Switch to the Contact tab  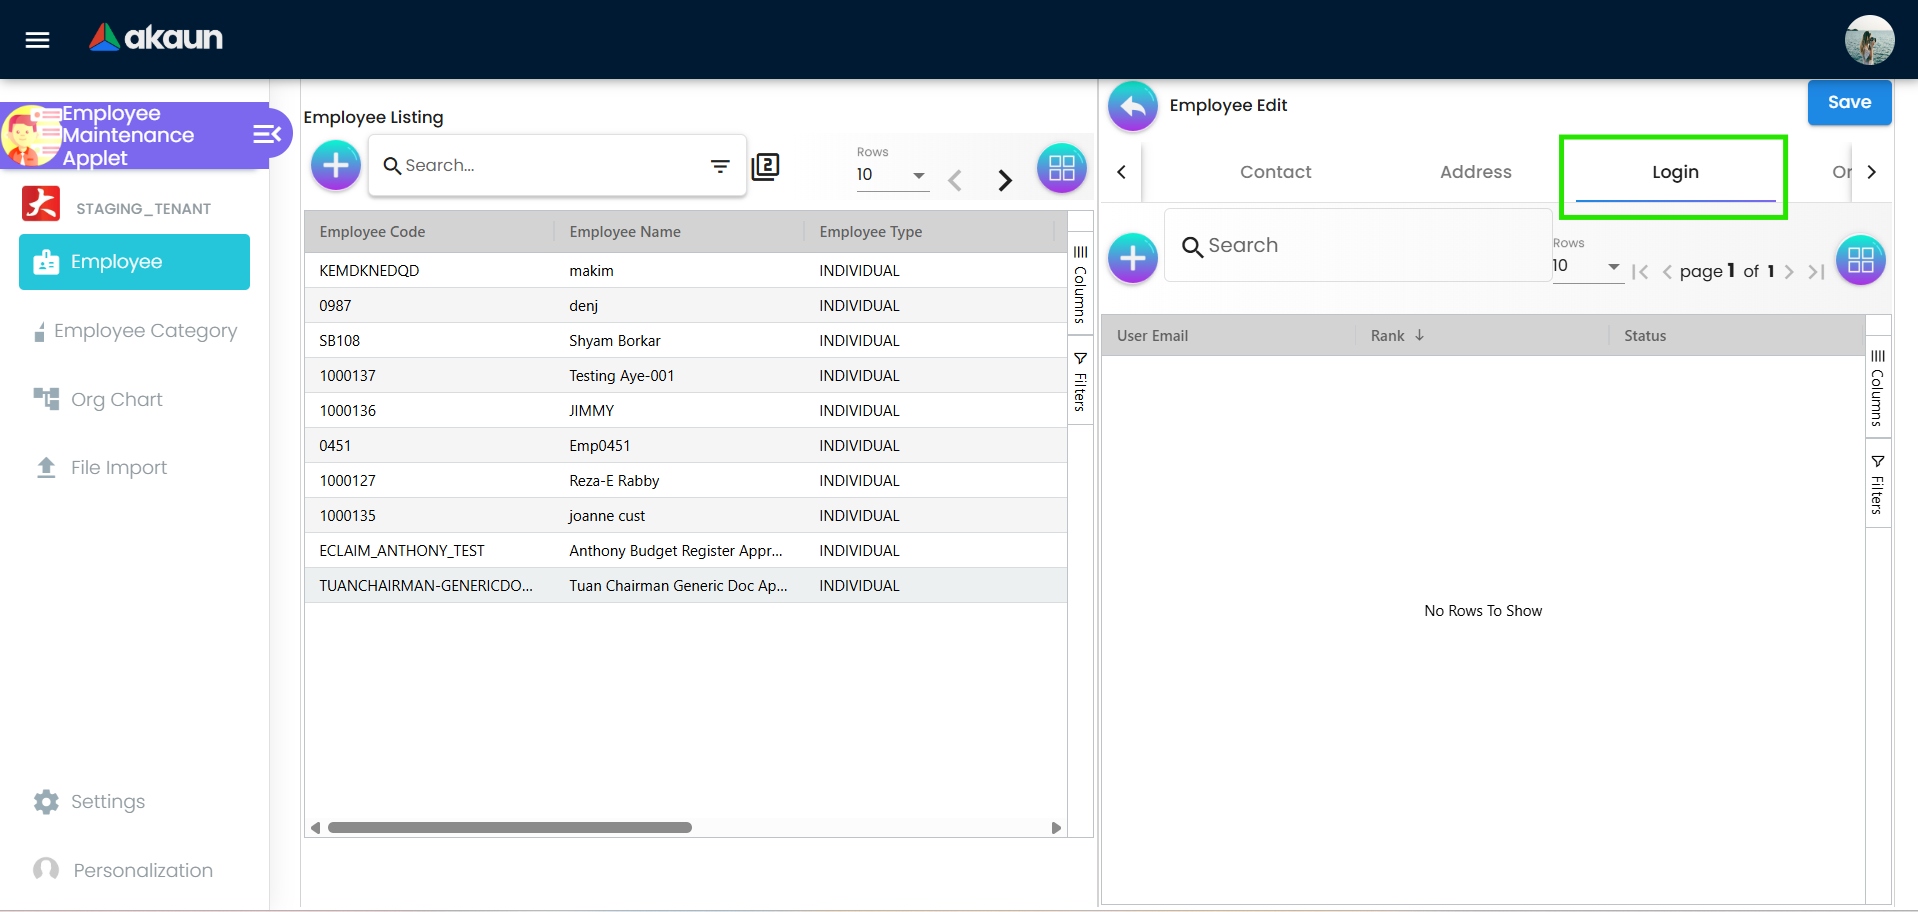pyautogui.click(x=1275, y=172)
